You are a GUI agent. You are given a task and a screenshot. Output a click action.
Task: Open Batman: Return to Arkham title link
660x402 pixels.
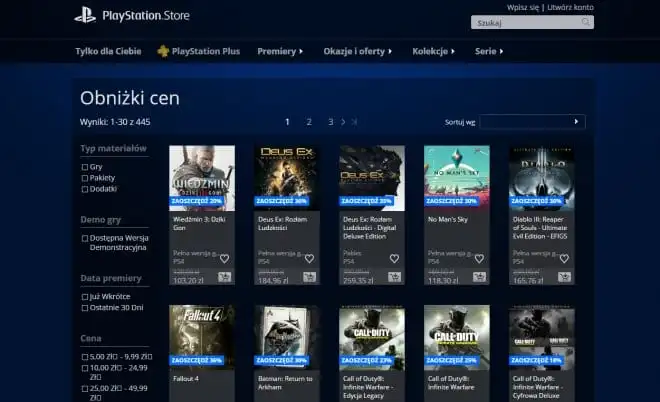point(285,383)
